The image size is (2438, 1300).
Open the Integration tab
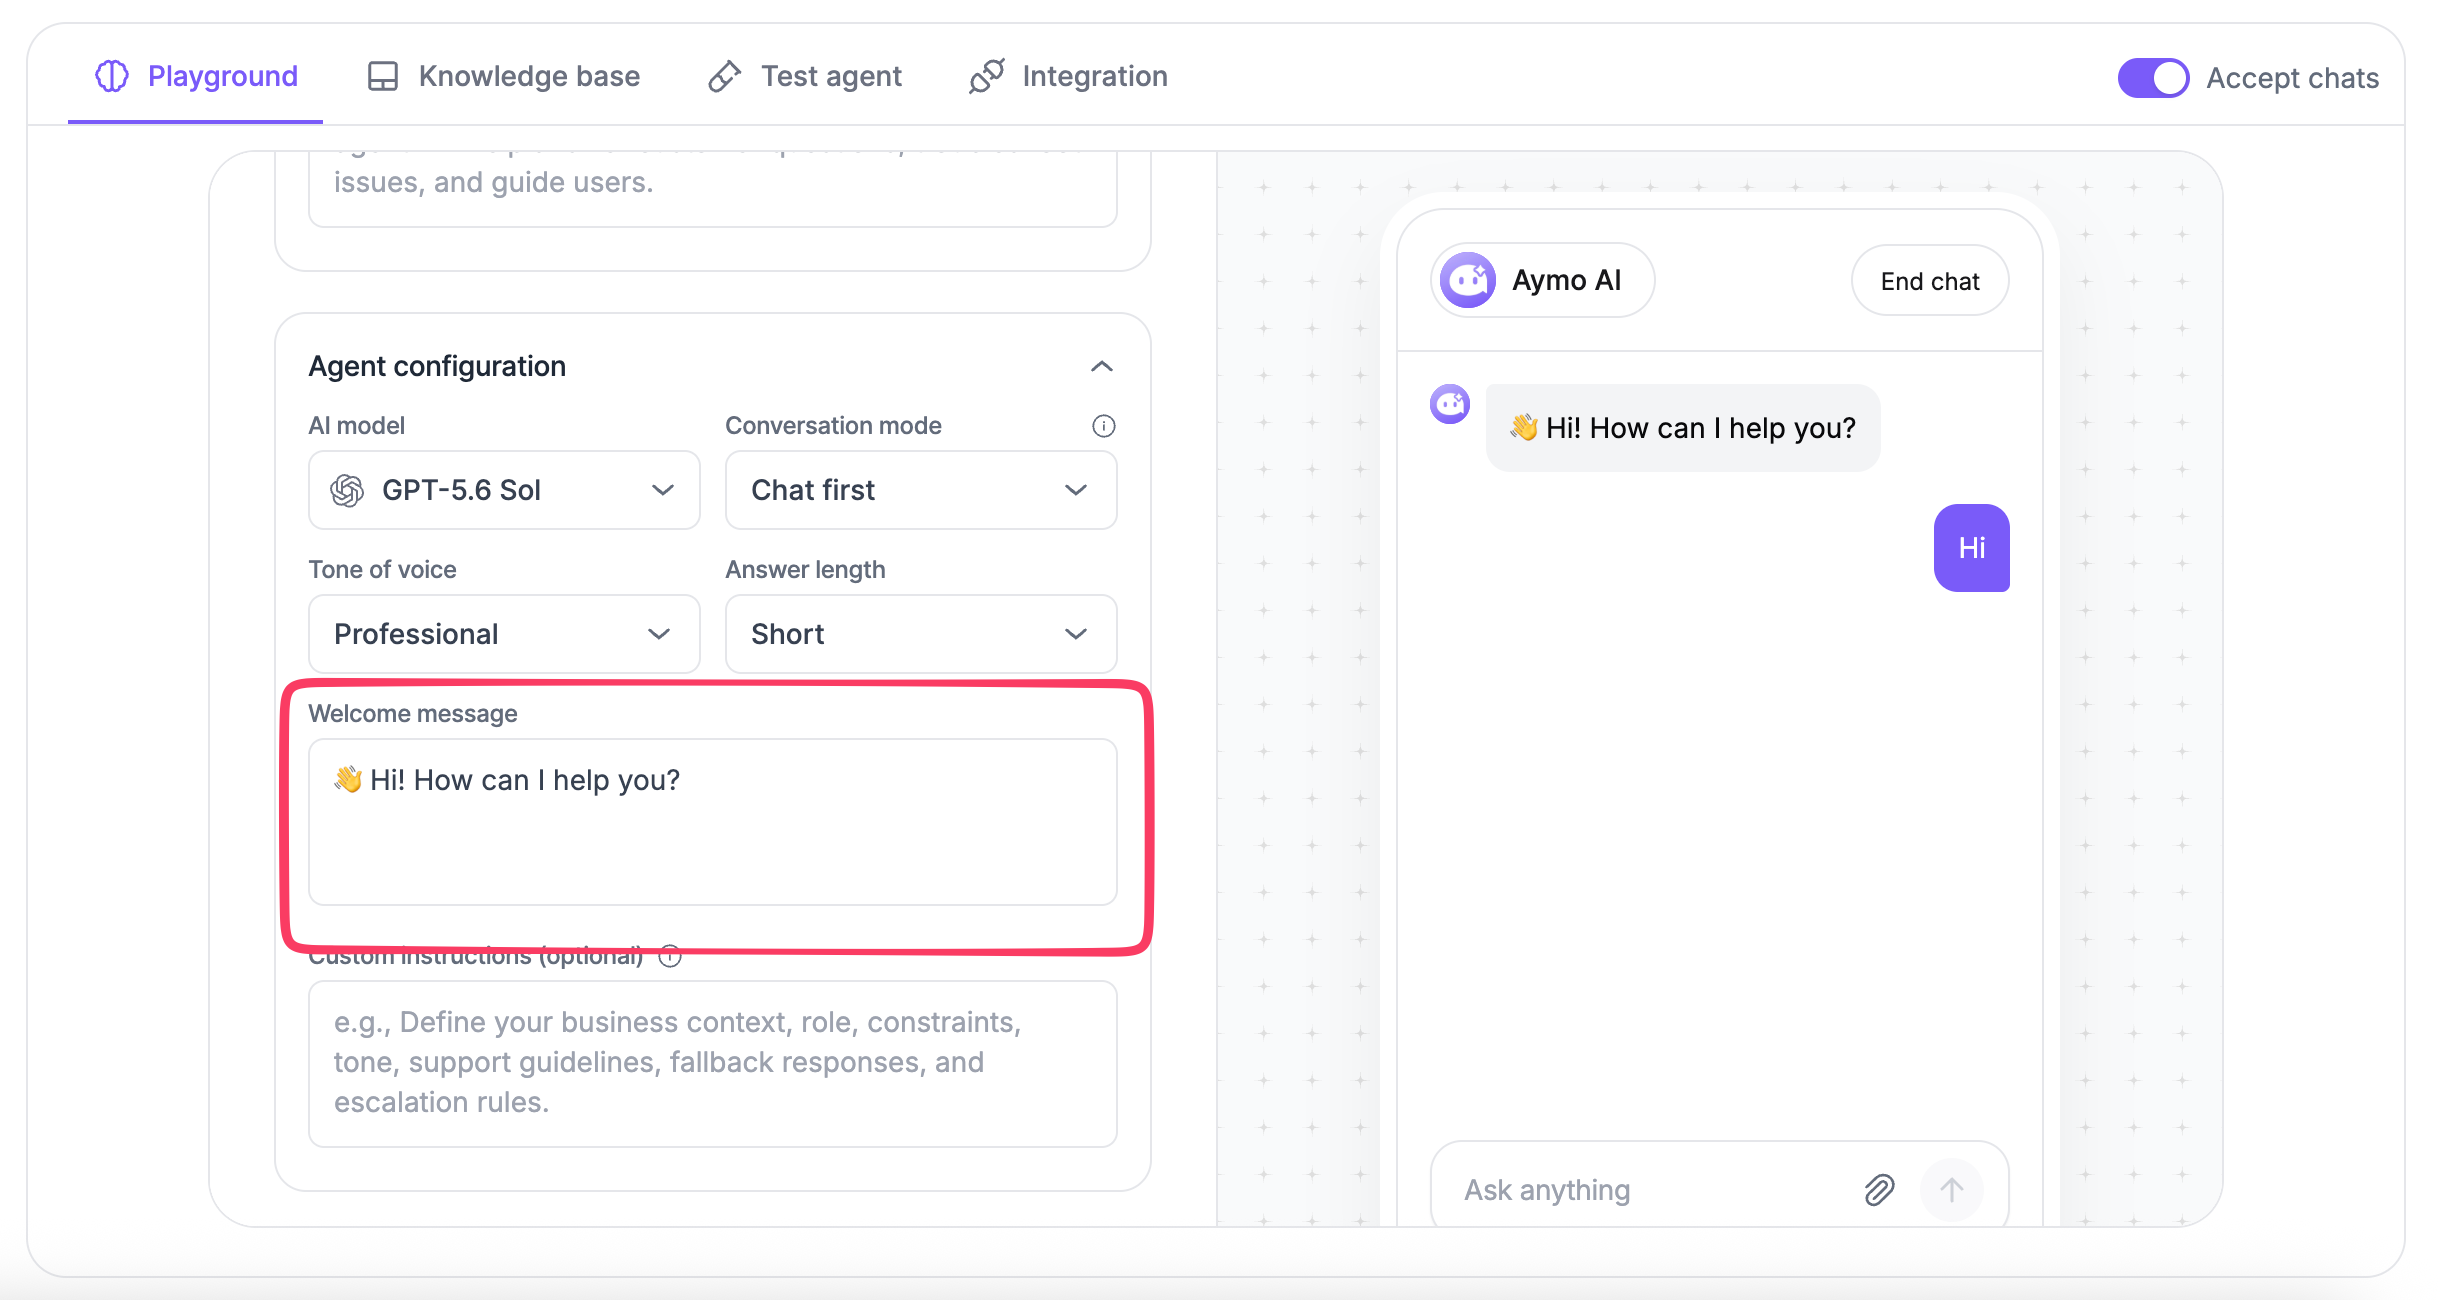[1069, 76]
